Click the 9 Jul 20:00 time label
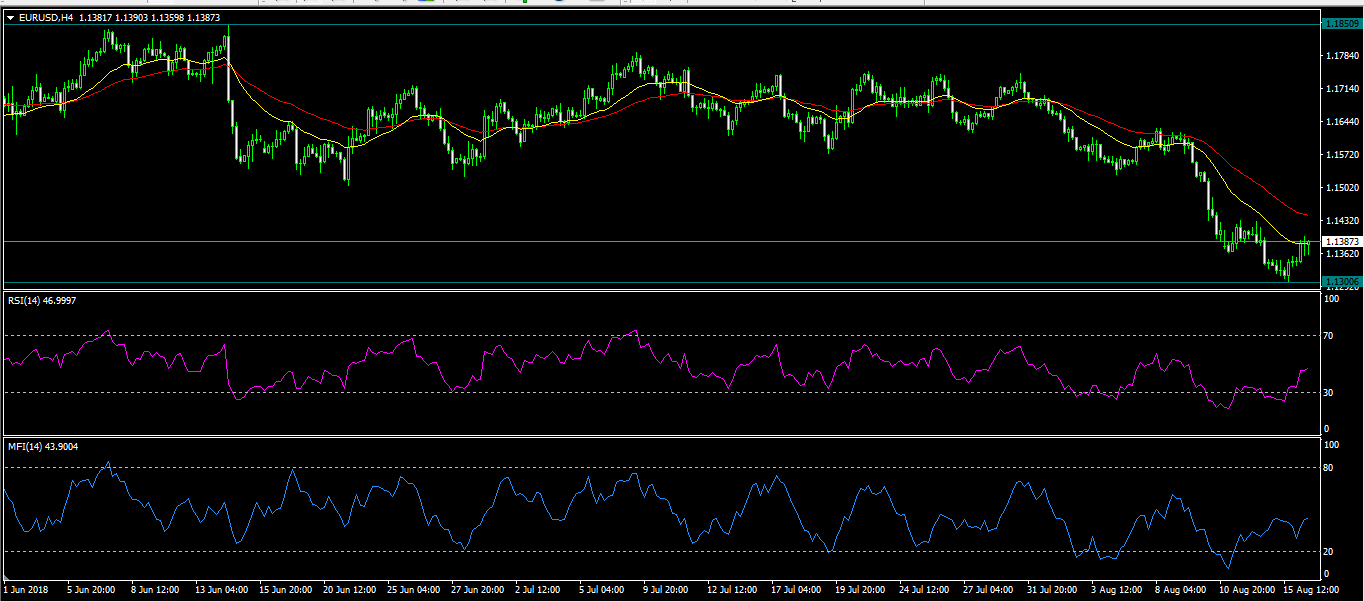Image resolution: width=1364 pixels, height=602 pixels. tap(668, 590)
